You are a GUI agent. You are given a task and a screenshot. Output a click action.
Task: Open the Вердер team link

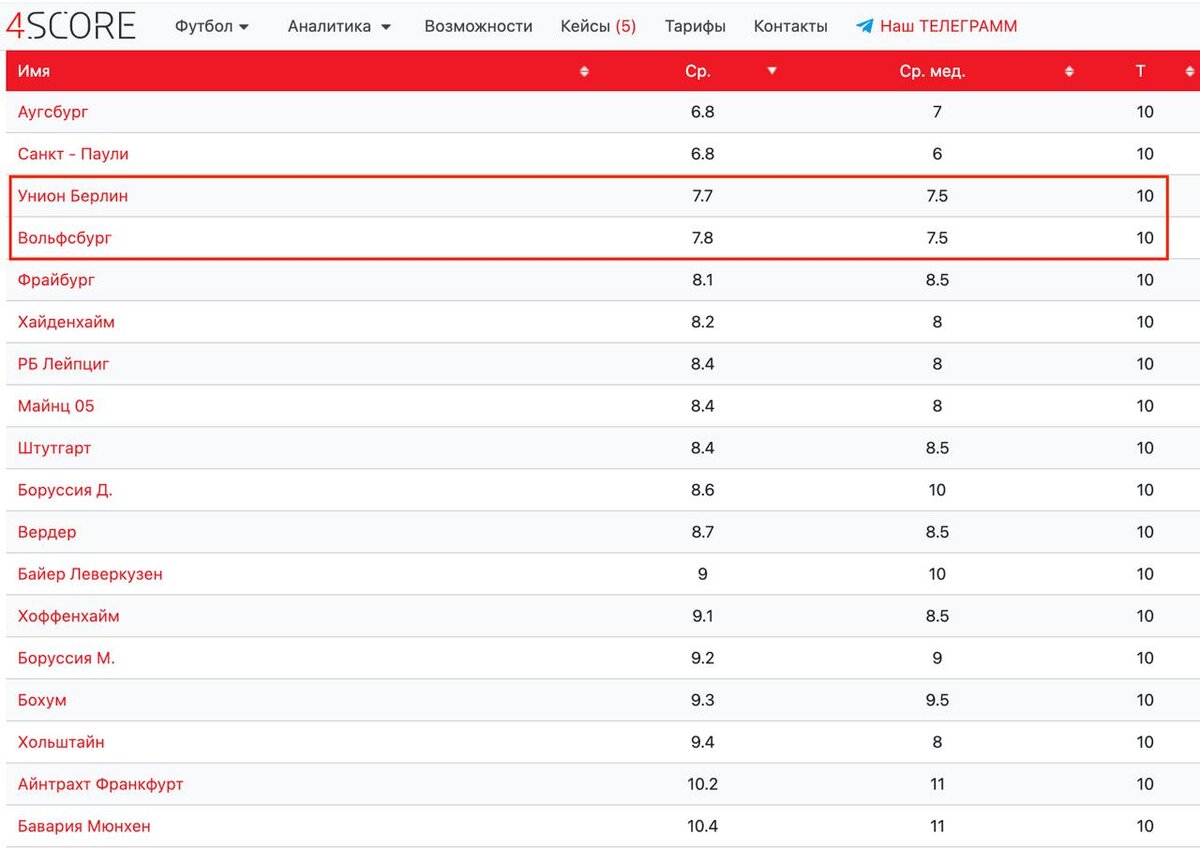pyautogui.click(x=47, y=532)
